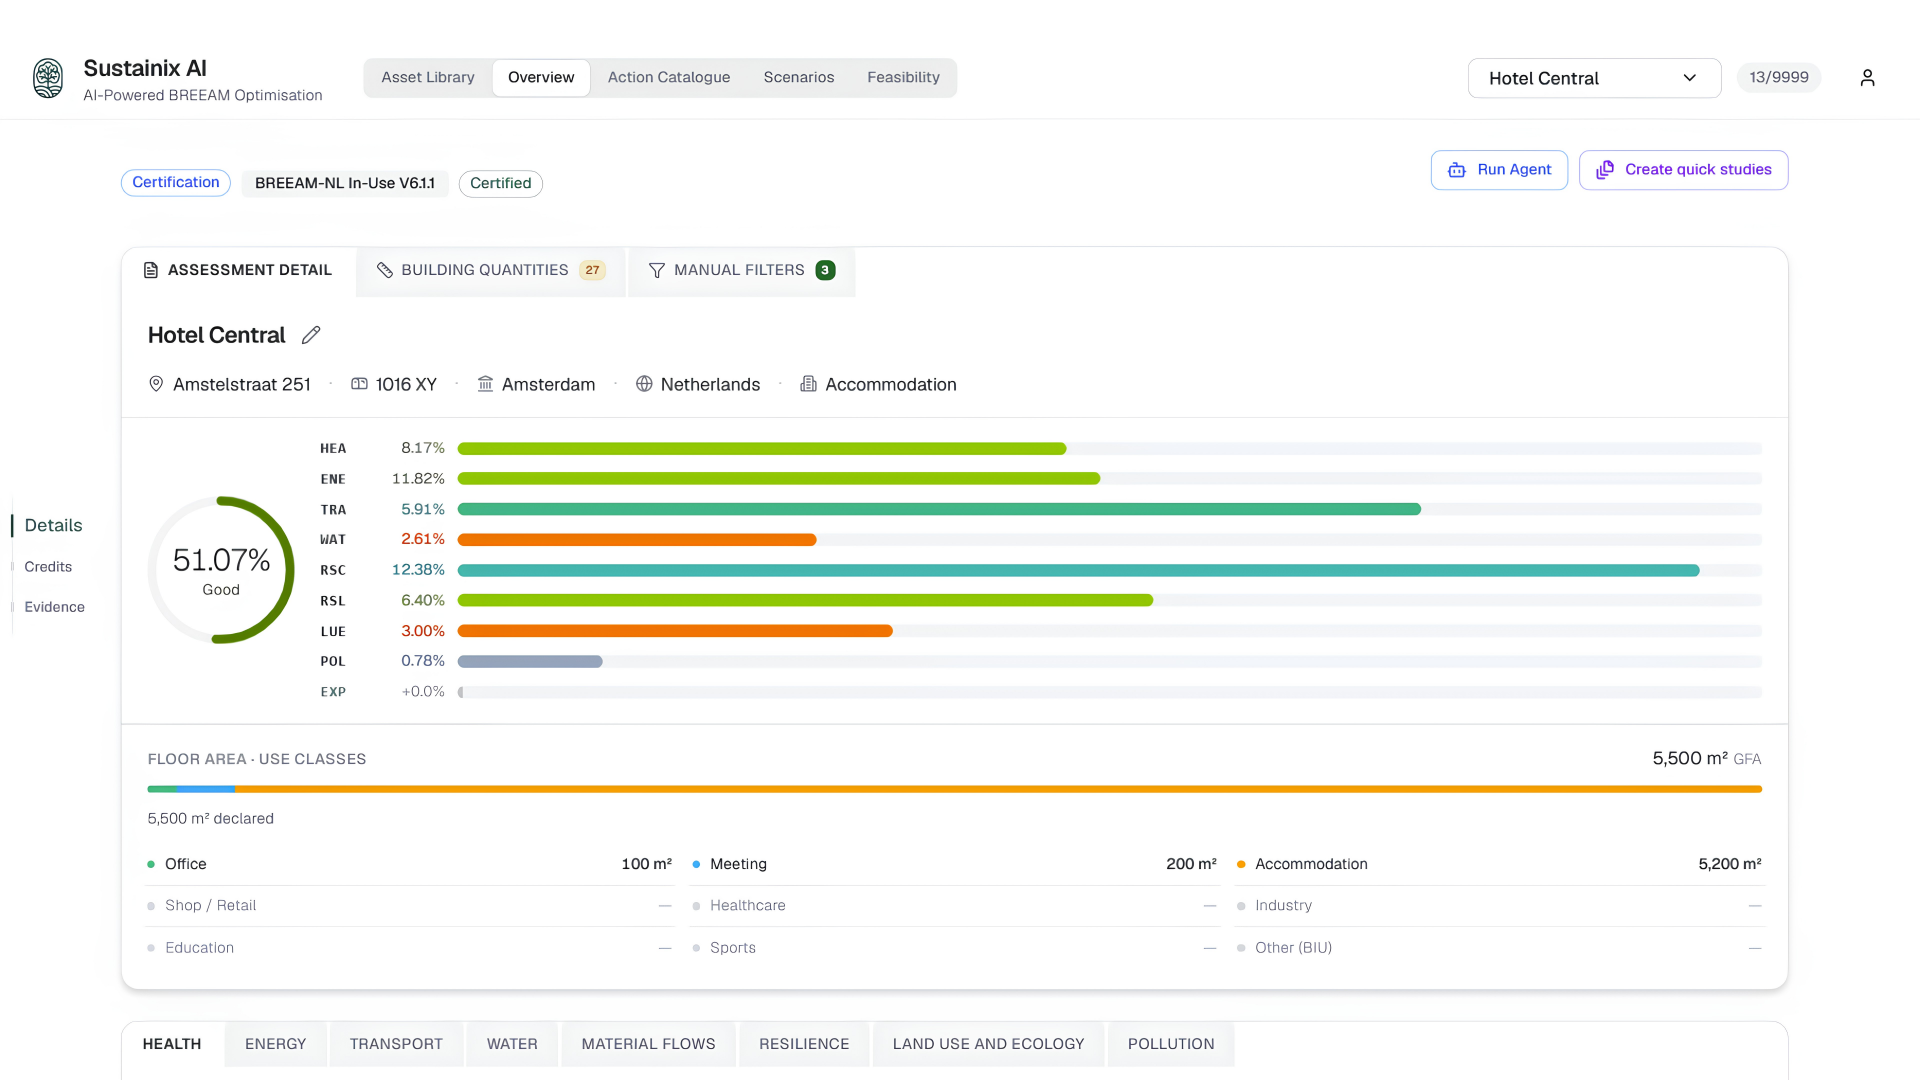Click the BREEAM-NL In-Use V6.1.1 label

[345, 184]
